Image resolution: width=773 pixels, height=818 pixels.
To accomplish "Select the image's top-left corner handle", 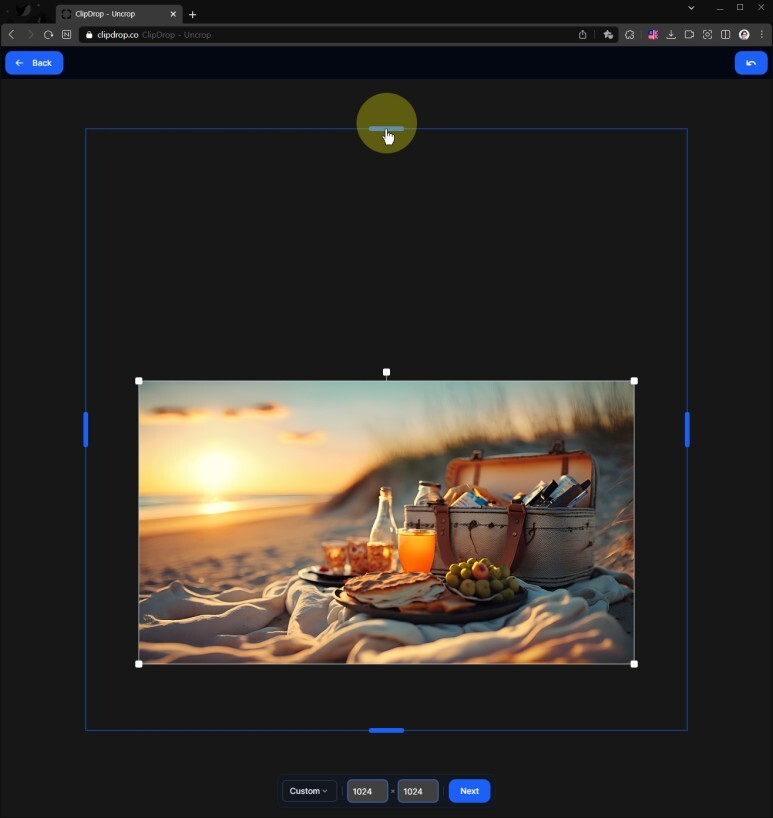I will [139, 381].
